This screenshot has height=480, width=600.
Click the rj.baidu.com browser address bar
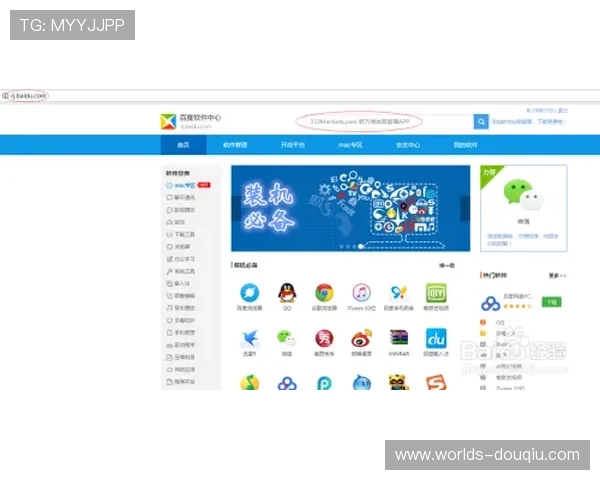302,96
